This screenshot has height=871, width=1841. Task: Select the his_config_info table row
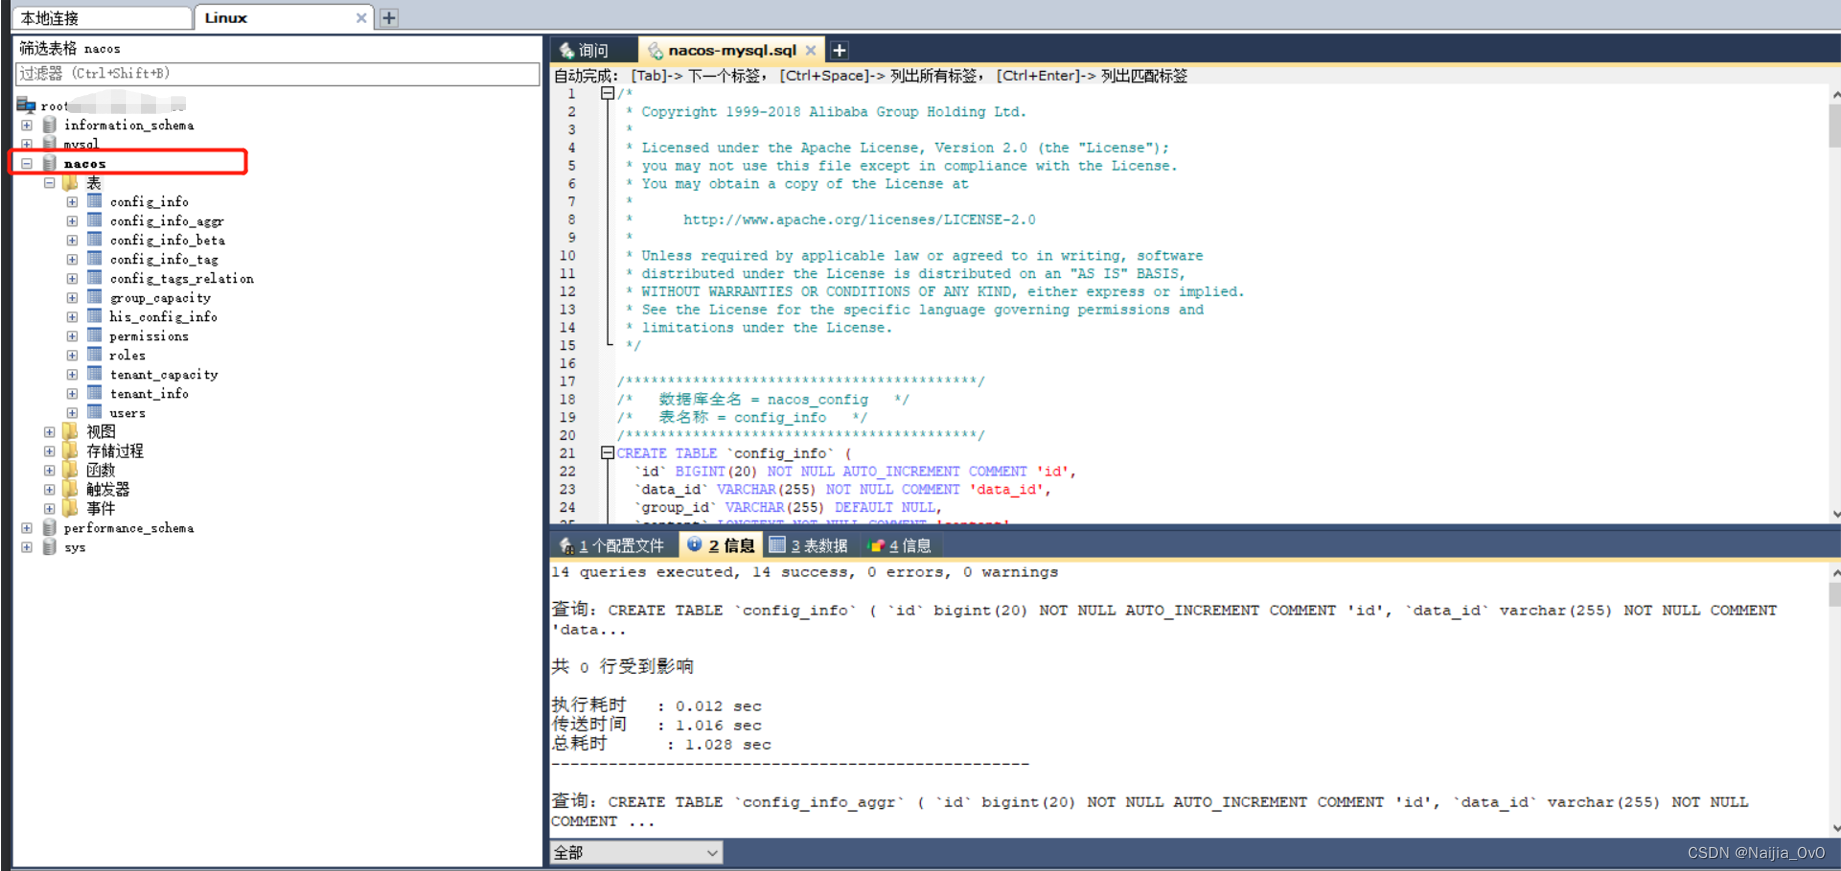[x=163, y=317]
